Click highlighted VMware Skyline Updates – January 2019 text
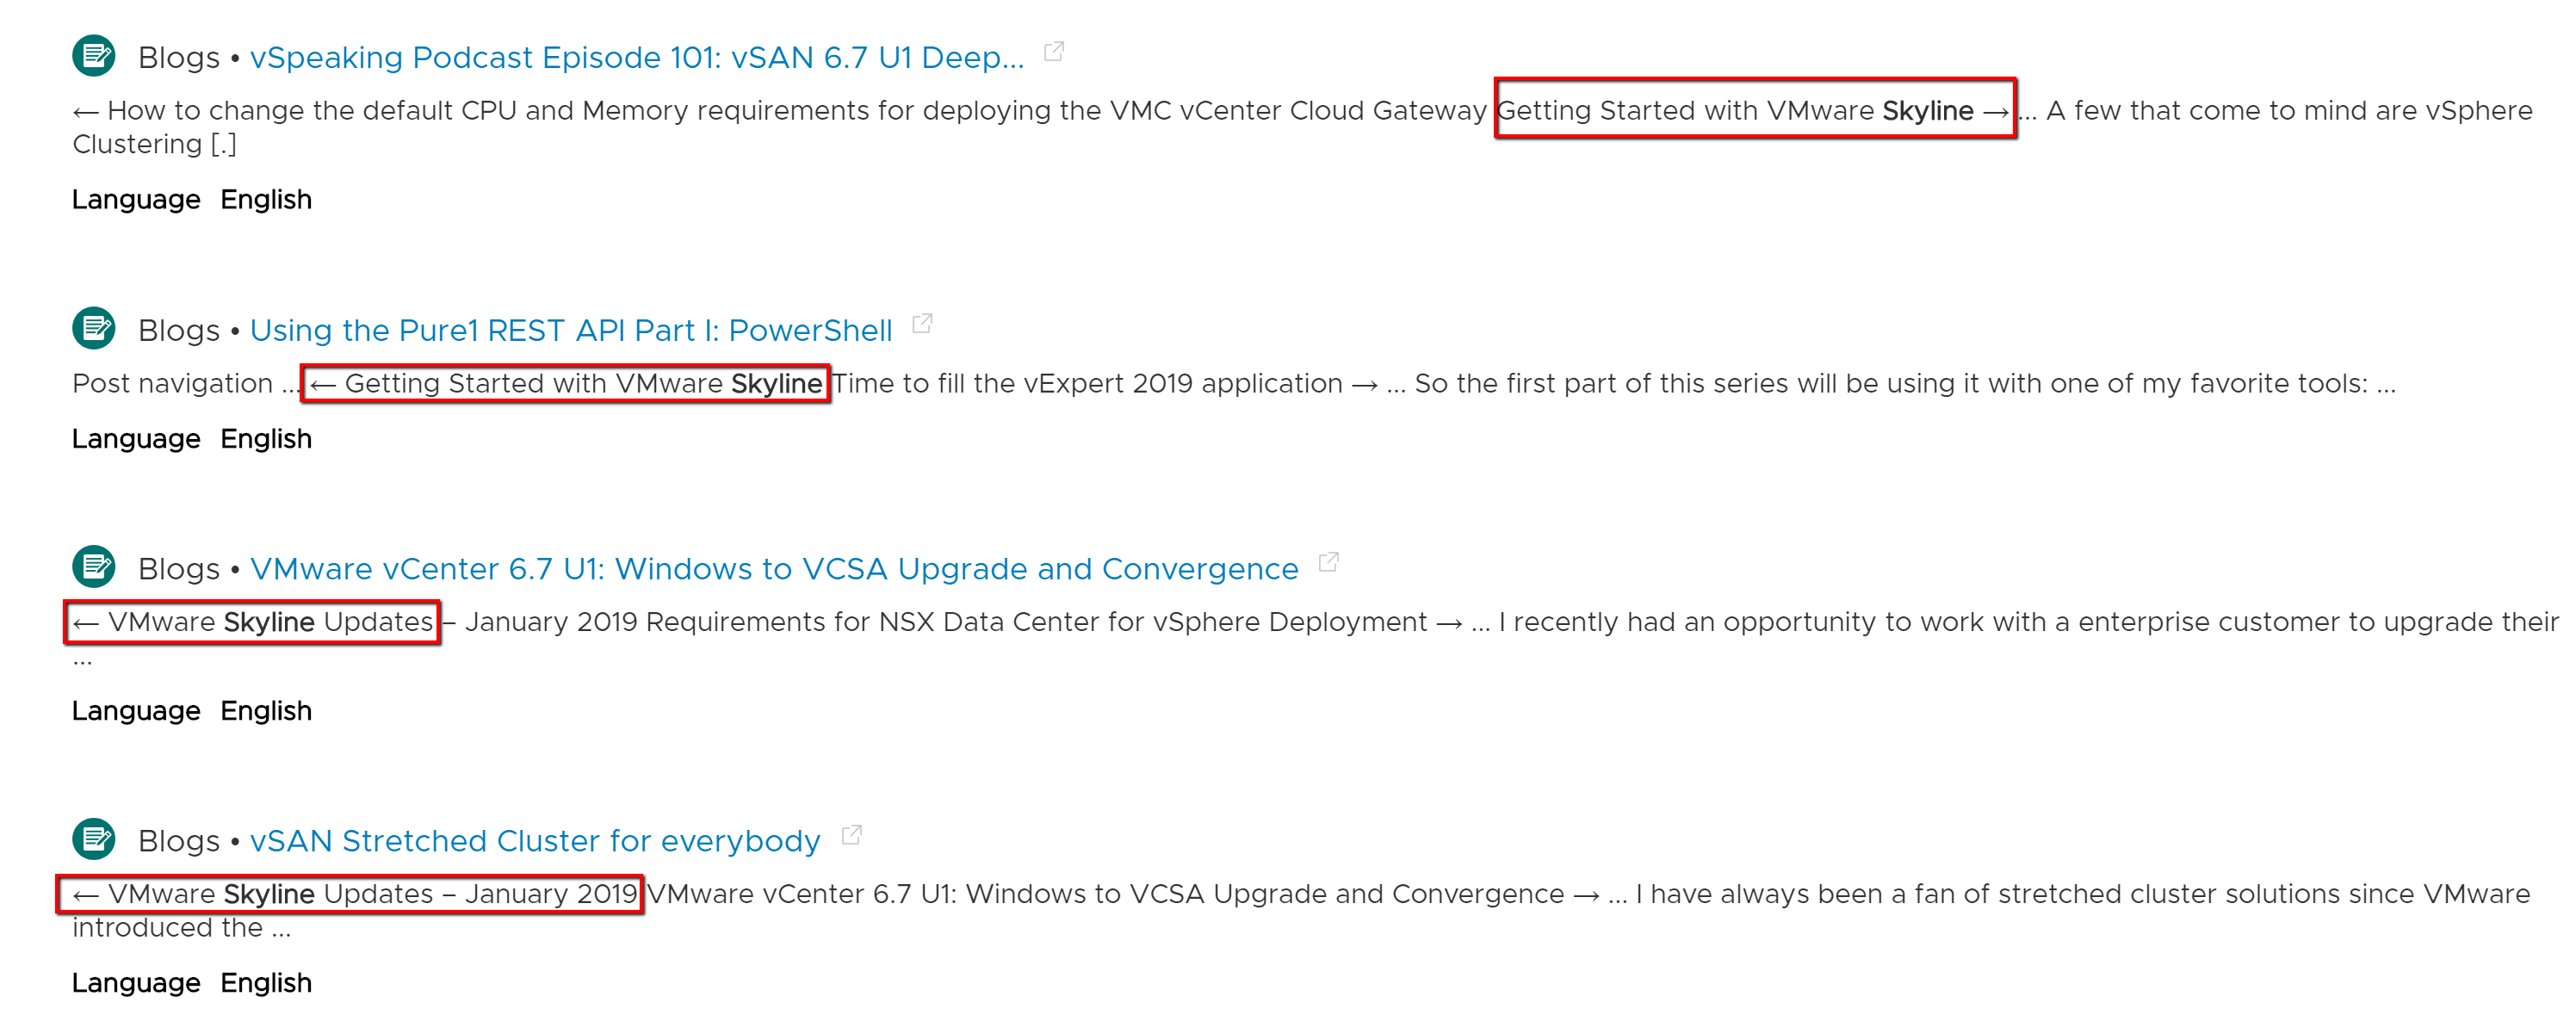Screen dimensions: 2576x1015 [x=350, y=895]
